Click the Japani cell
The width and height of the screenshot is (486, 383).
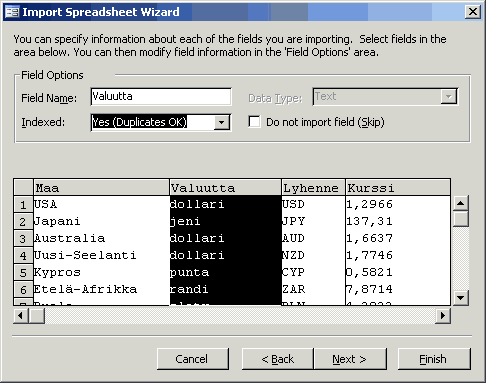[102, 221]
